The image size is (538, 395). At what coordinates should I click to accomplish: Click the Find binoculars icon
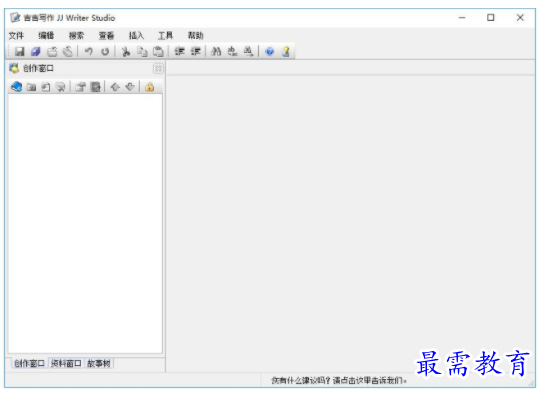click(216, 51)
